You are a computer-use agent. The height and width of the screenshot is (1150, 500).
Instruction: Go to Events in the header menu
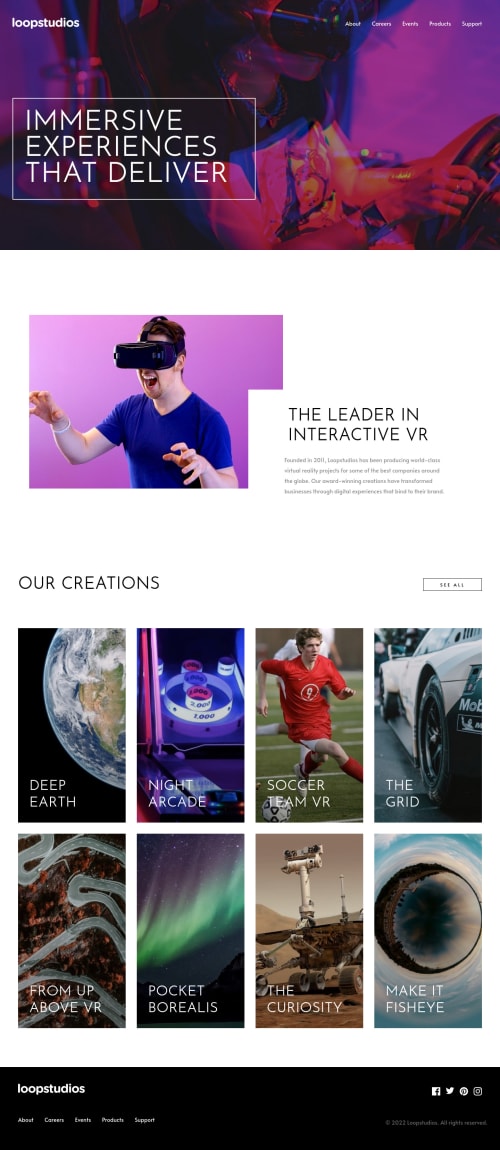click(x=411, y=23)
